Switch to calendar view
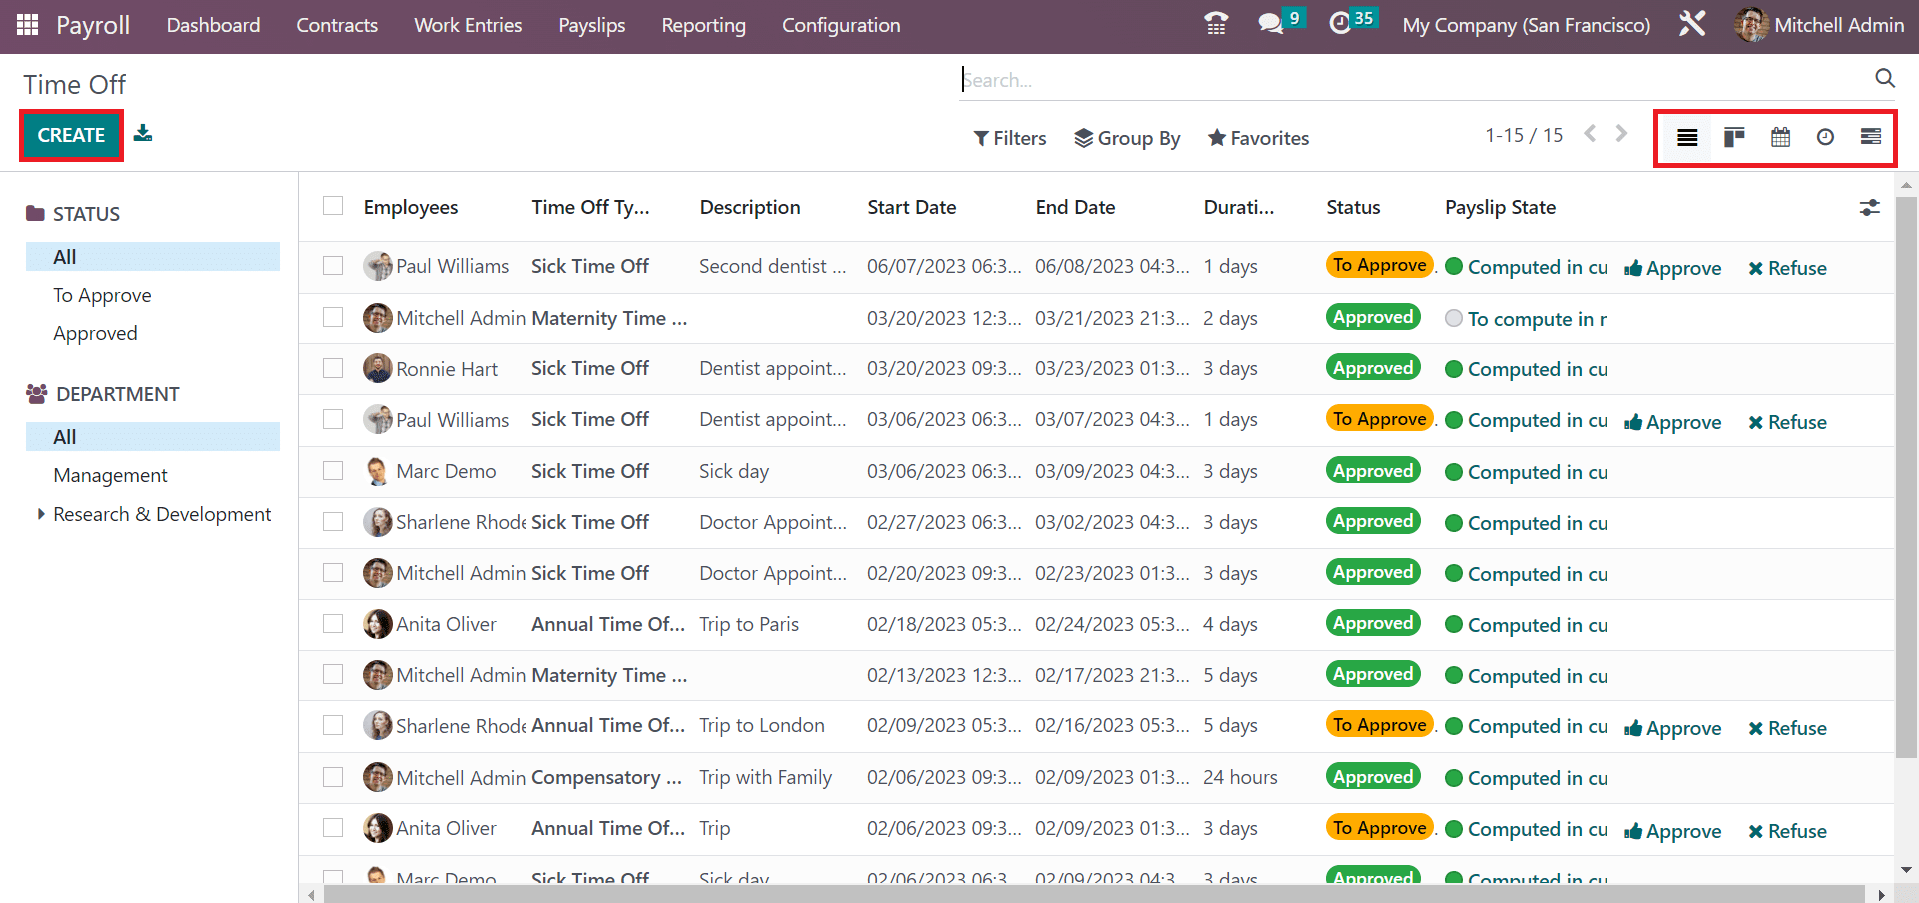 coord(1780,137)
